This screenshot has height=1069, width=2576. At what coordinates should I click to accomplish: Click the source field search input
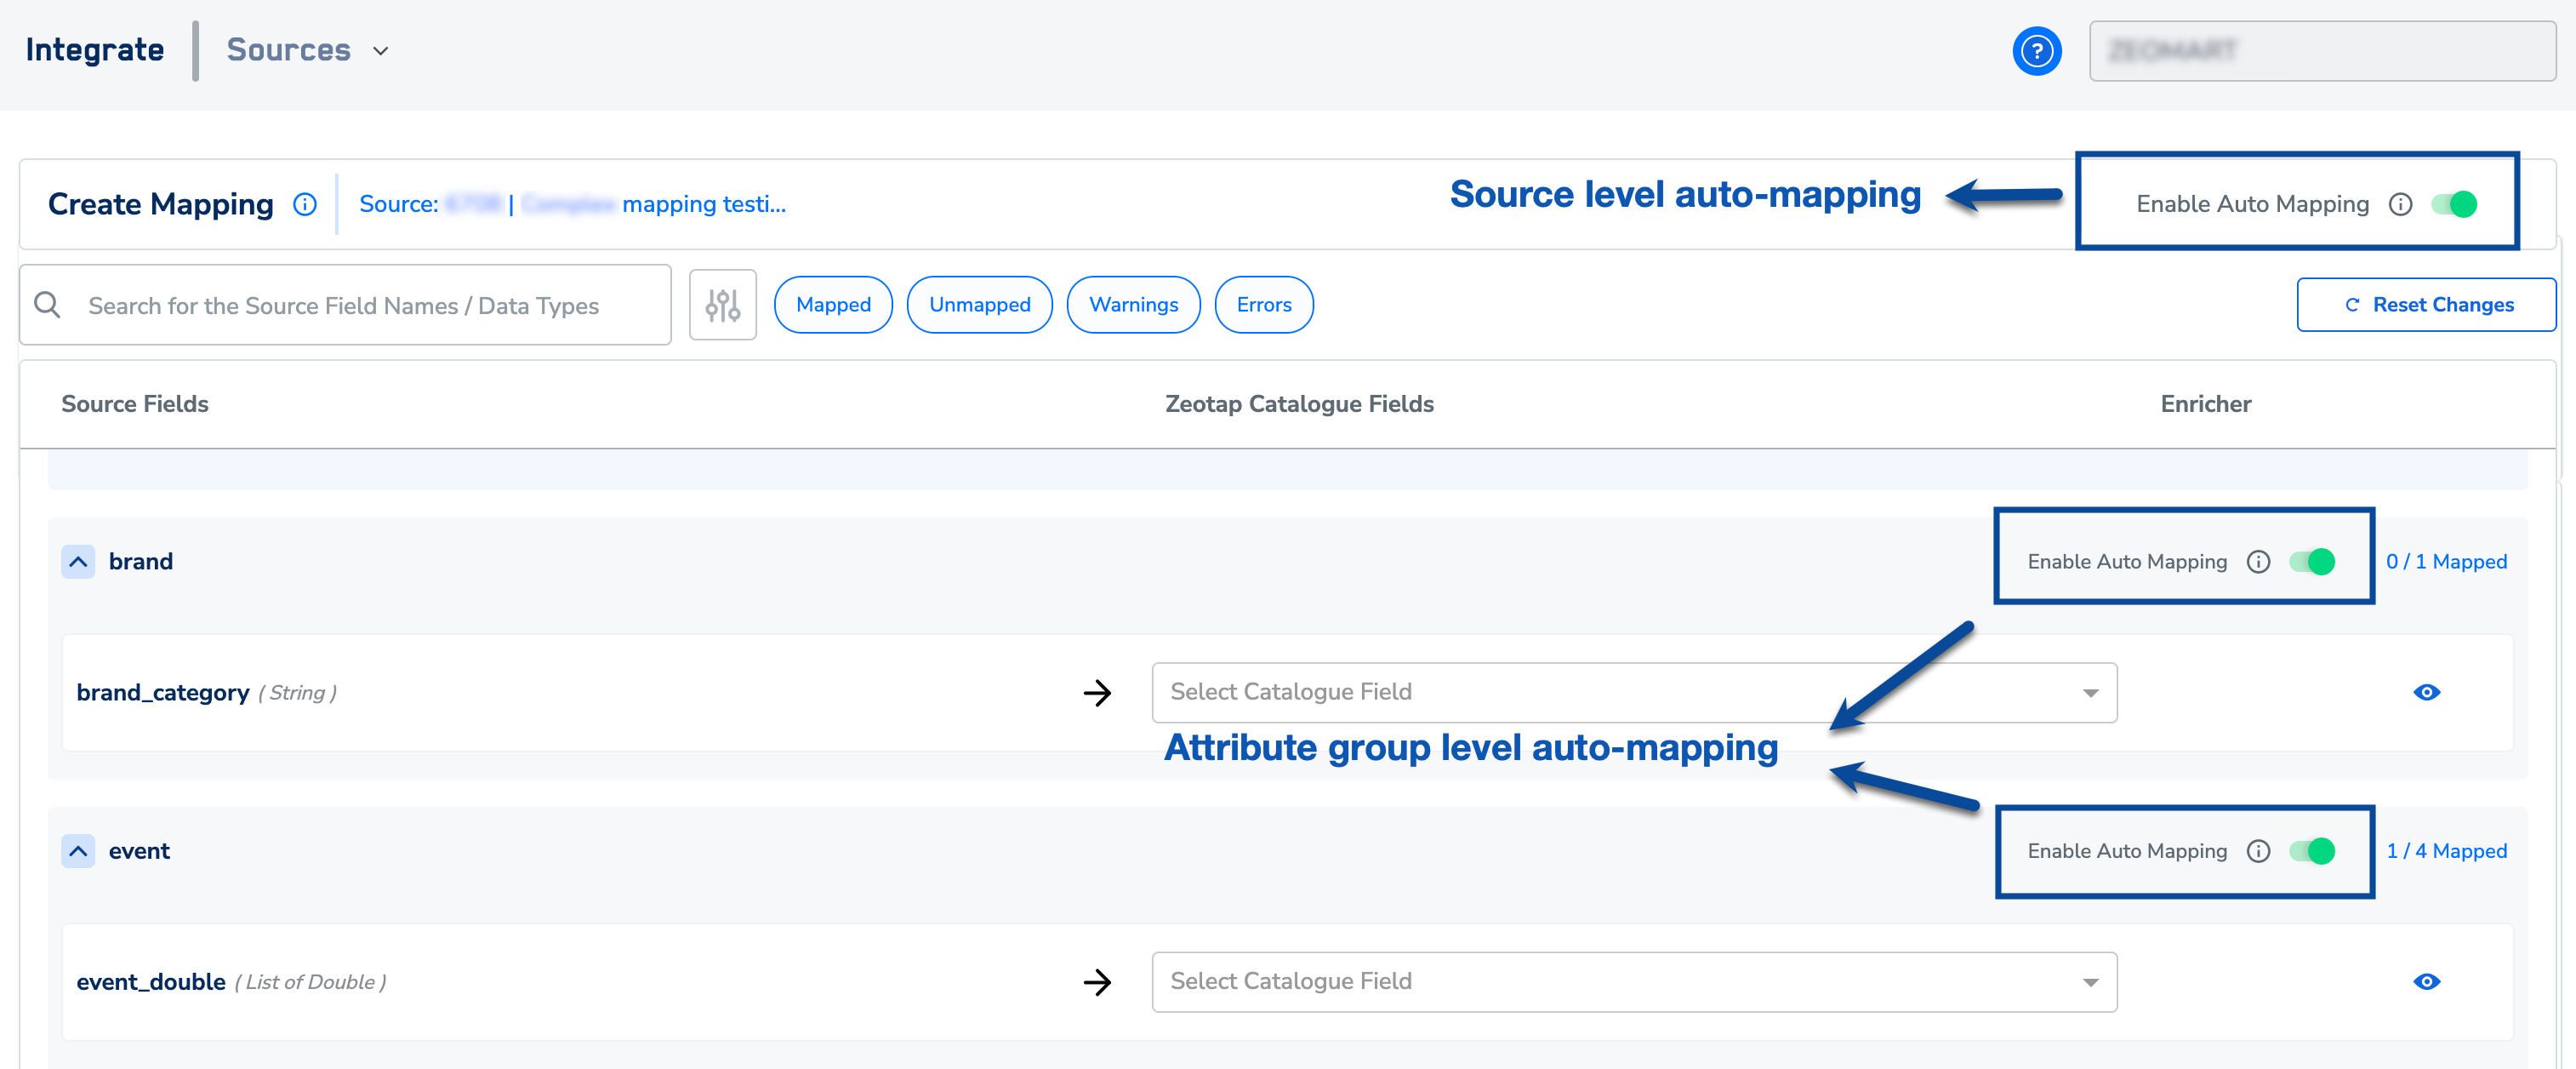coord(360,305)
